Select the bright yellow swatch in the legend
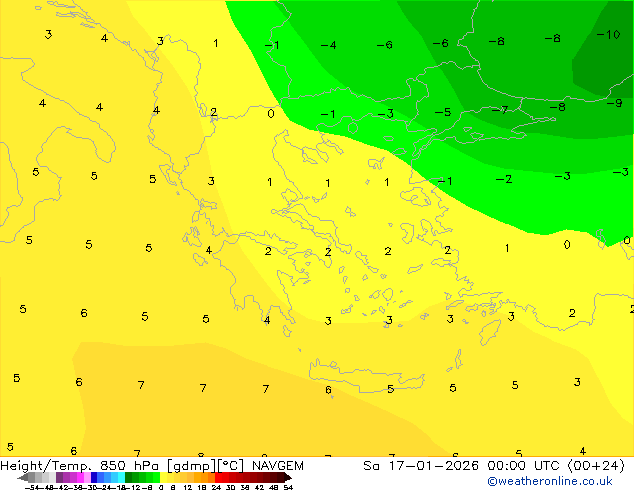The image size is (634, 490). point(164,477)
